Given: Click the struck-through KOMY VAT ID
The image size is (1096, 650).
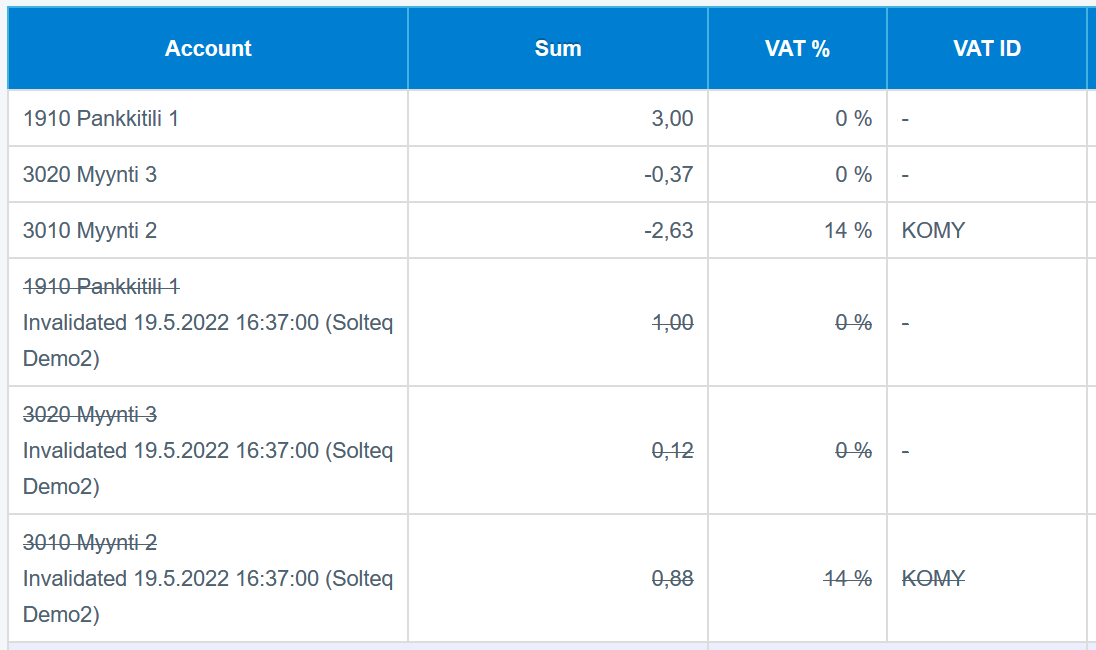Looking at the screenshot, I should [933, 579].
